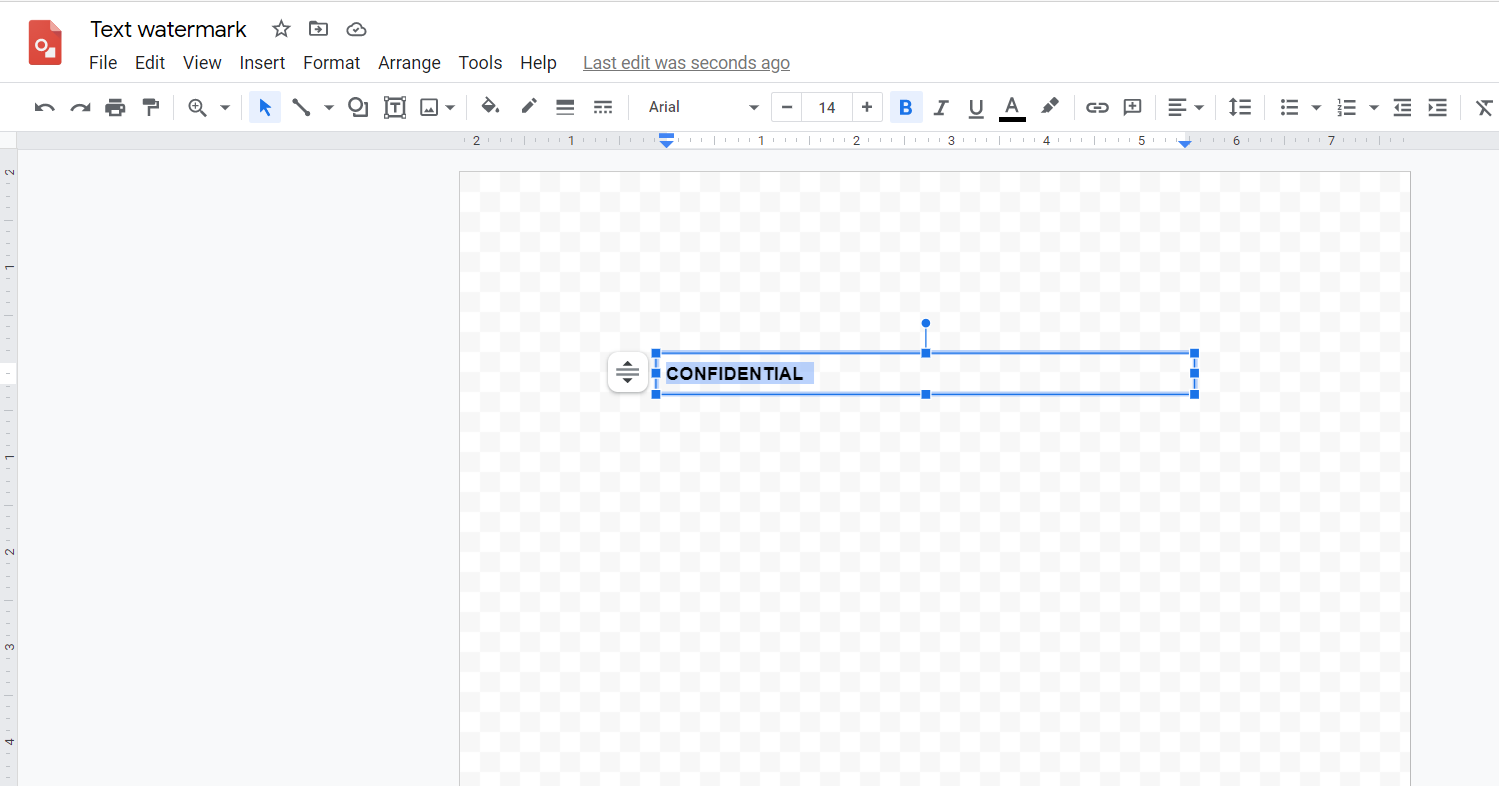
Task: Decrease the font size with minus
Action: 787,107
